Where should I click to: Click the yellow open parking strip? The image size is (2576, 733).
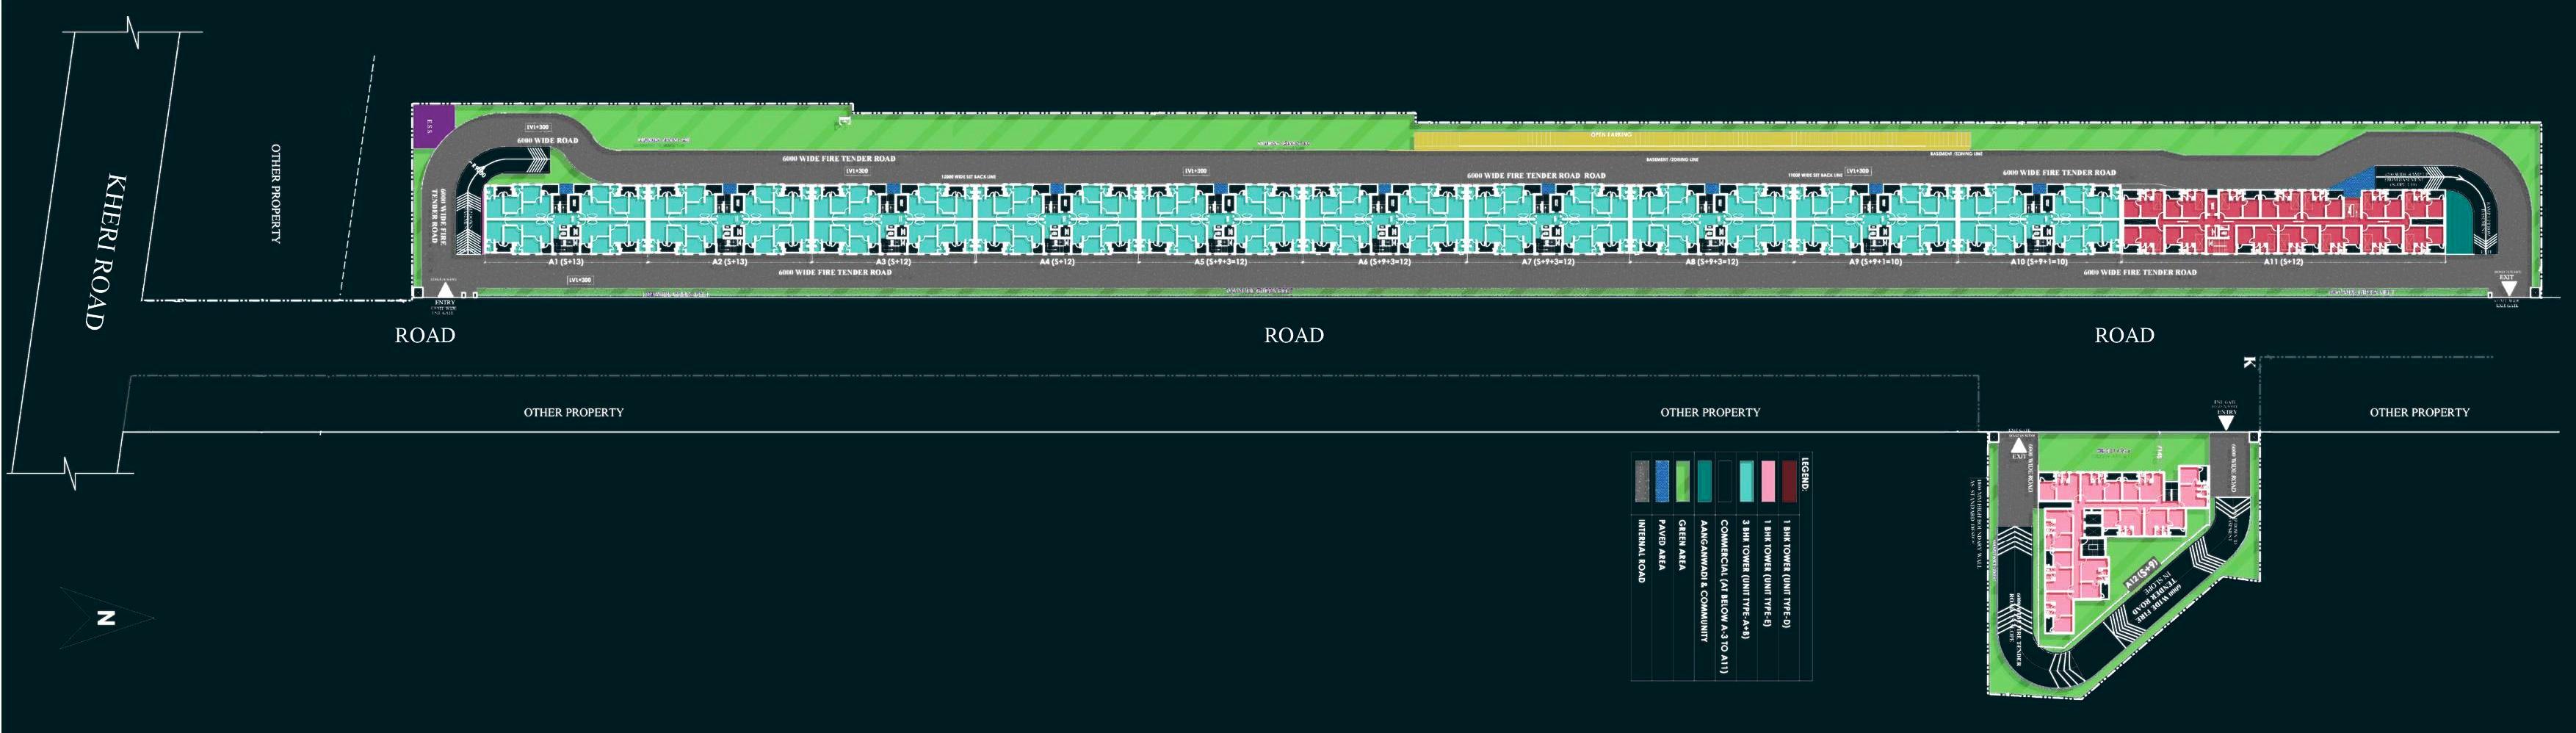coord(1691,140)
